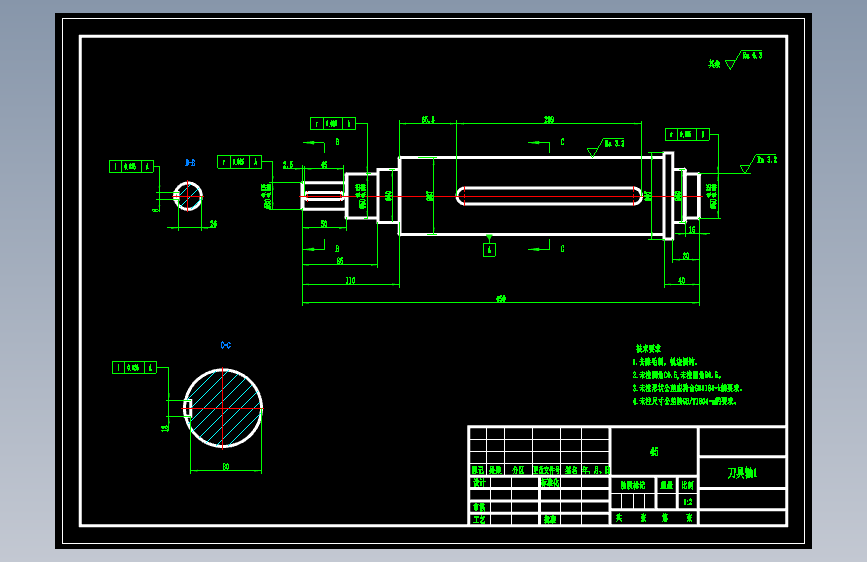Click the scale value 1:2 in title block
Viewport: 867px width, 562px height.
[x=688, y=502]
